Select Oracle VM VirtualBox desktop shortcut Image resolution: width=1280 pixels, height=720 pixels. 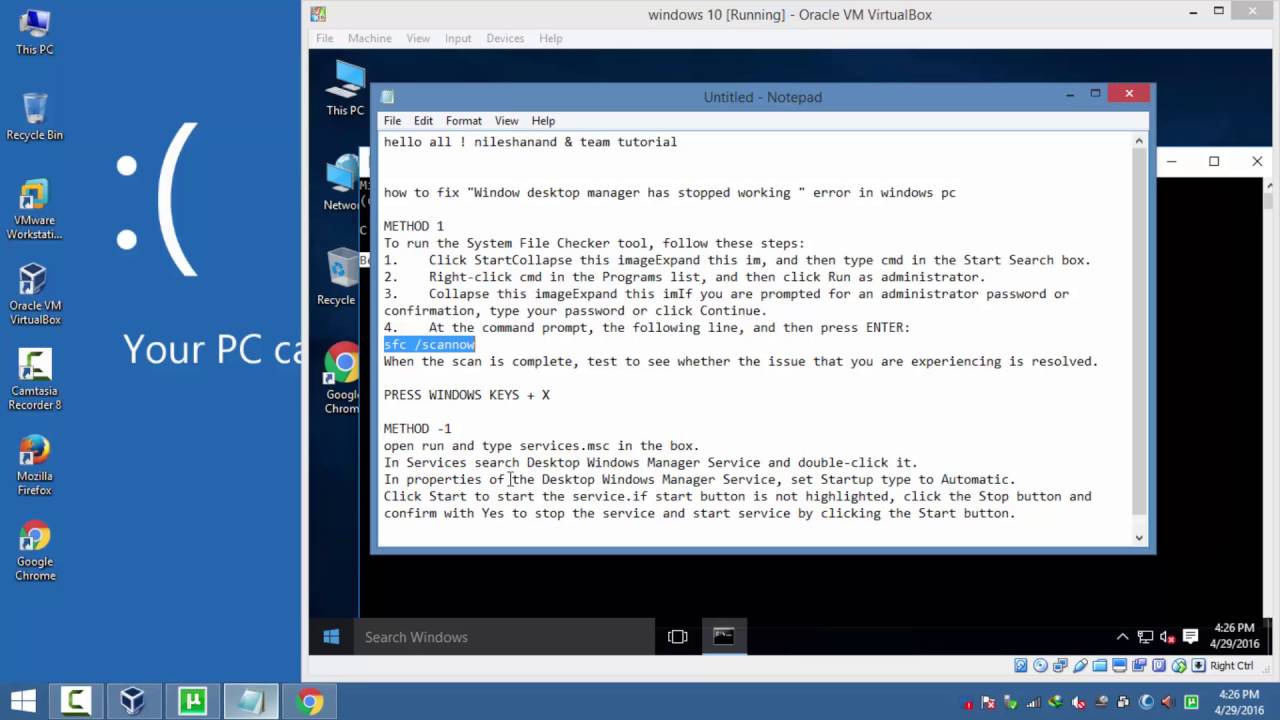tap(35, 295)
